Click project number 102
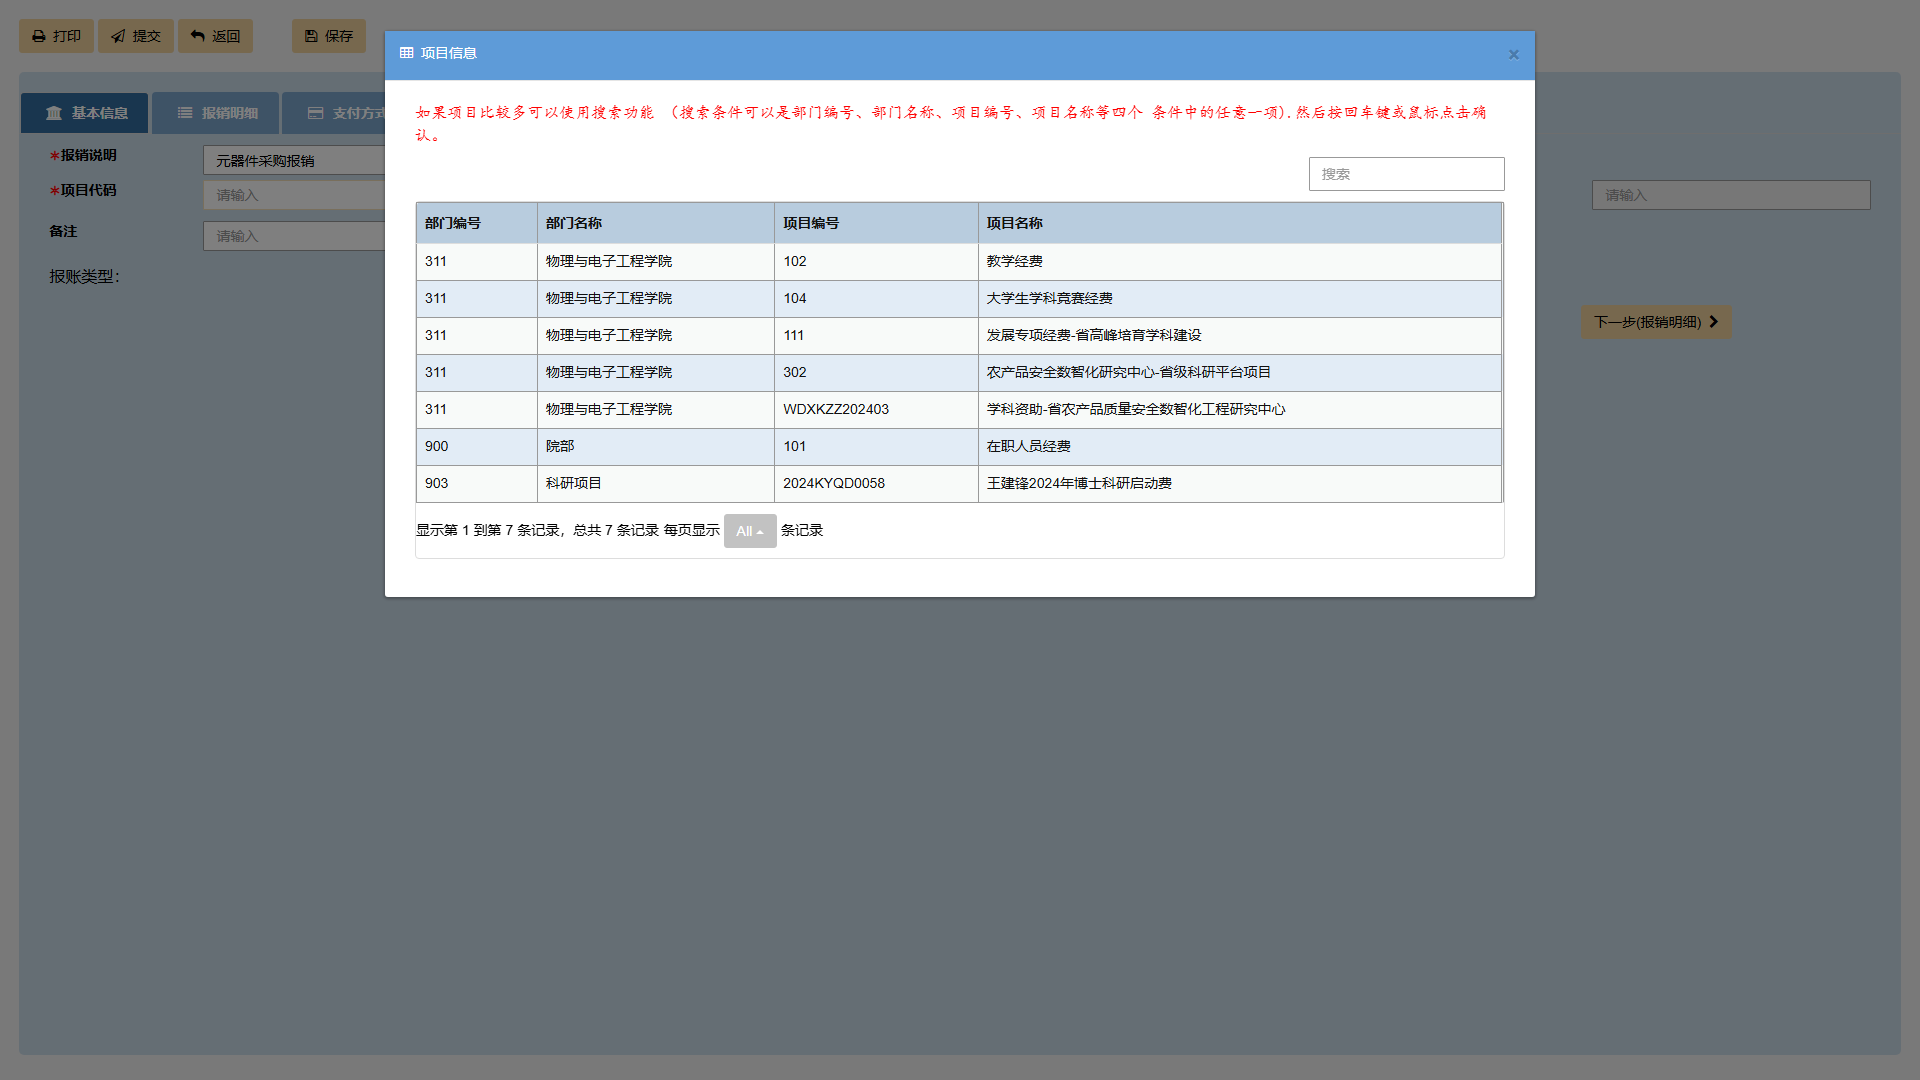The image size is (1920, 1080). (795, 261)
